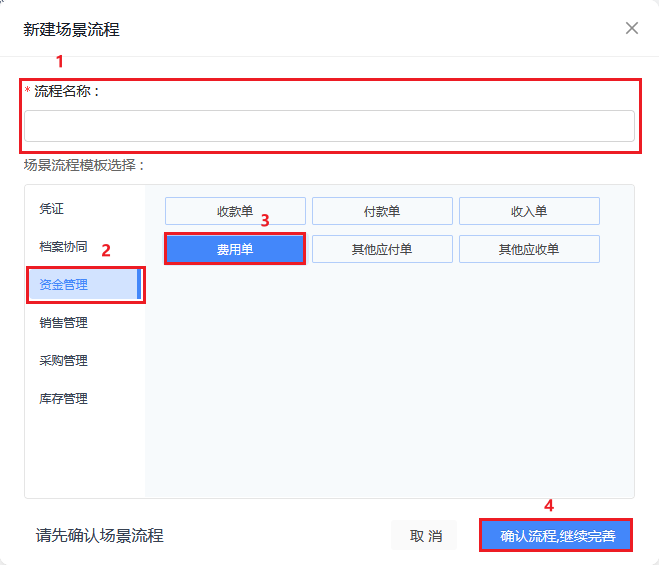Choose the 库存管理 category
This screenshot has height=565, width=659.
[63, 398]
